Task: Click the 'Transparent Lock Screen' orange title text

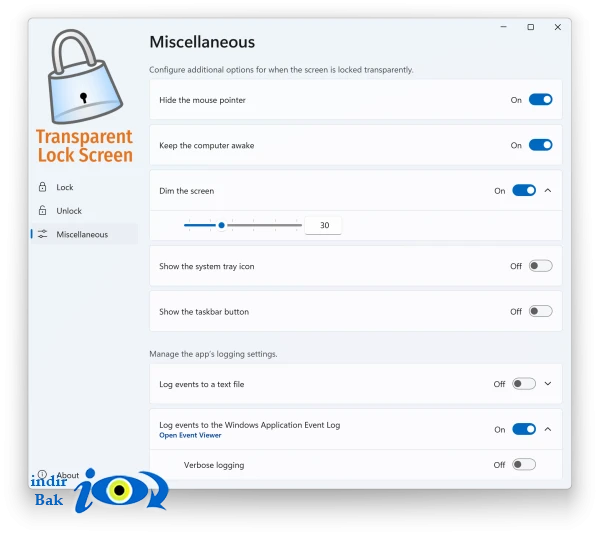Action: [x=85, y=146]
